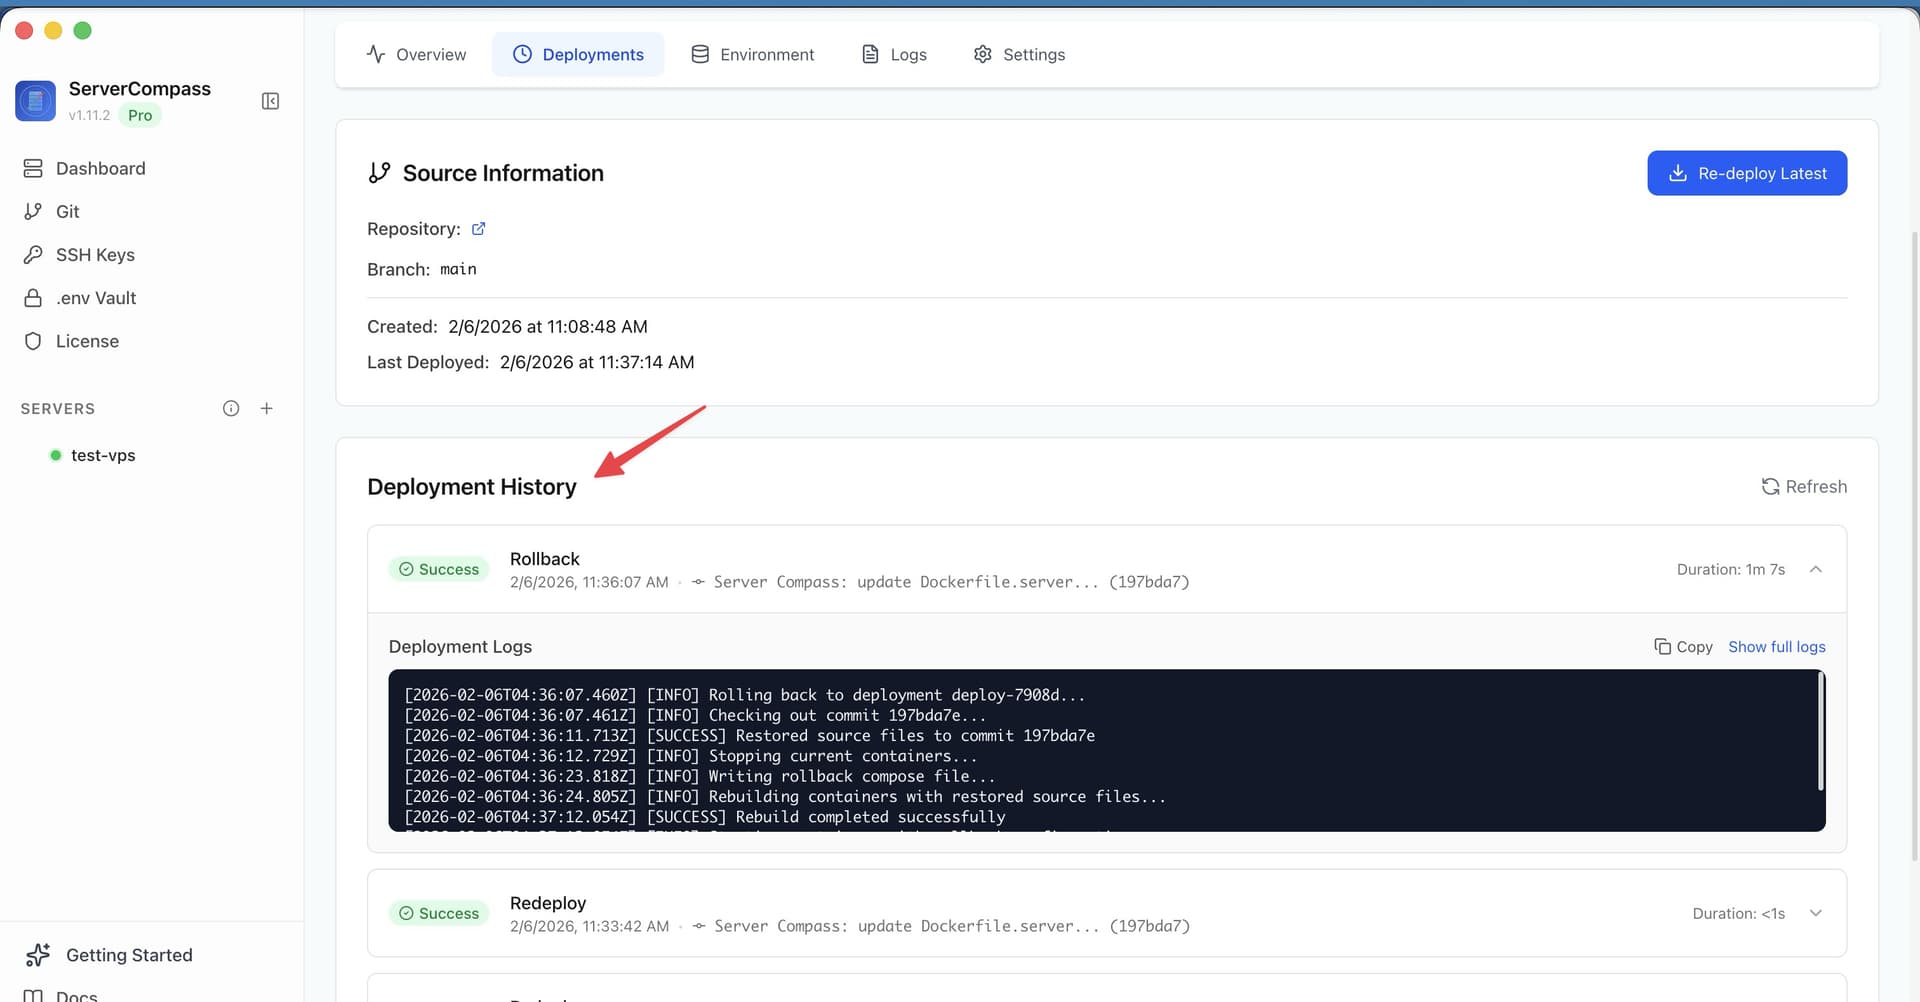
Task: Toggle the Redeploy success indicator
Action: click(438, 912)
